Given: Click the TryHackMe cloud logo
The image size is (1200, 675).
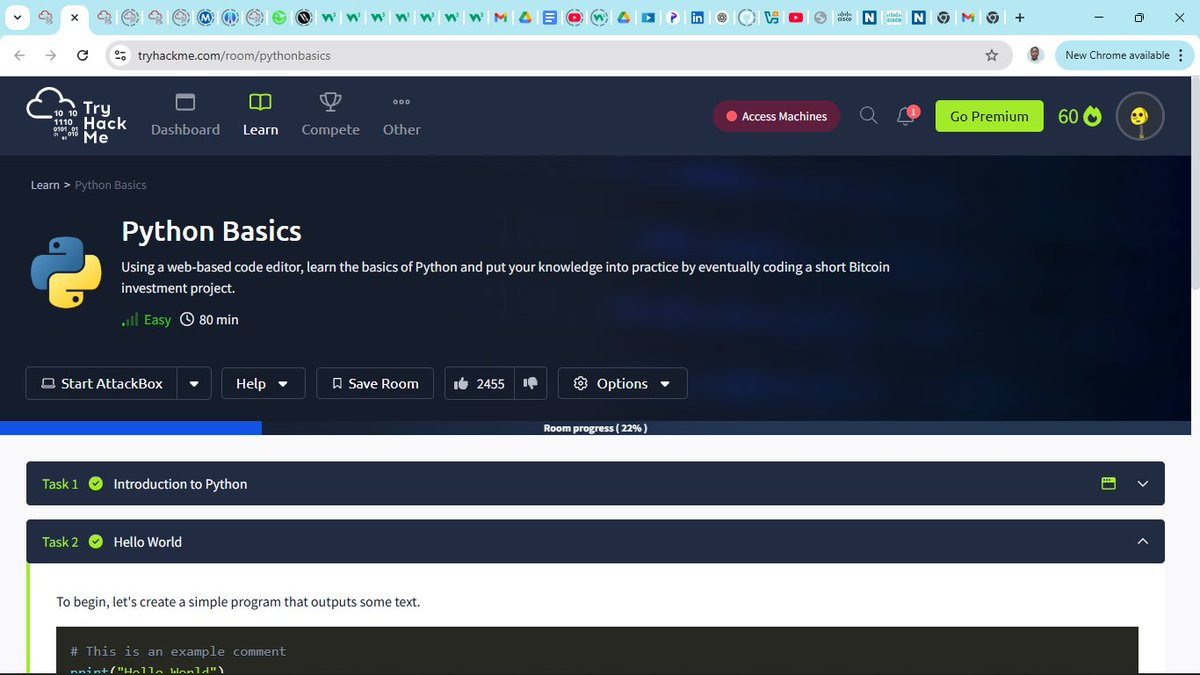Looking at the screenshot, I should [77, 116].
